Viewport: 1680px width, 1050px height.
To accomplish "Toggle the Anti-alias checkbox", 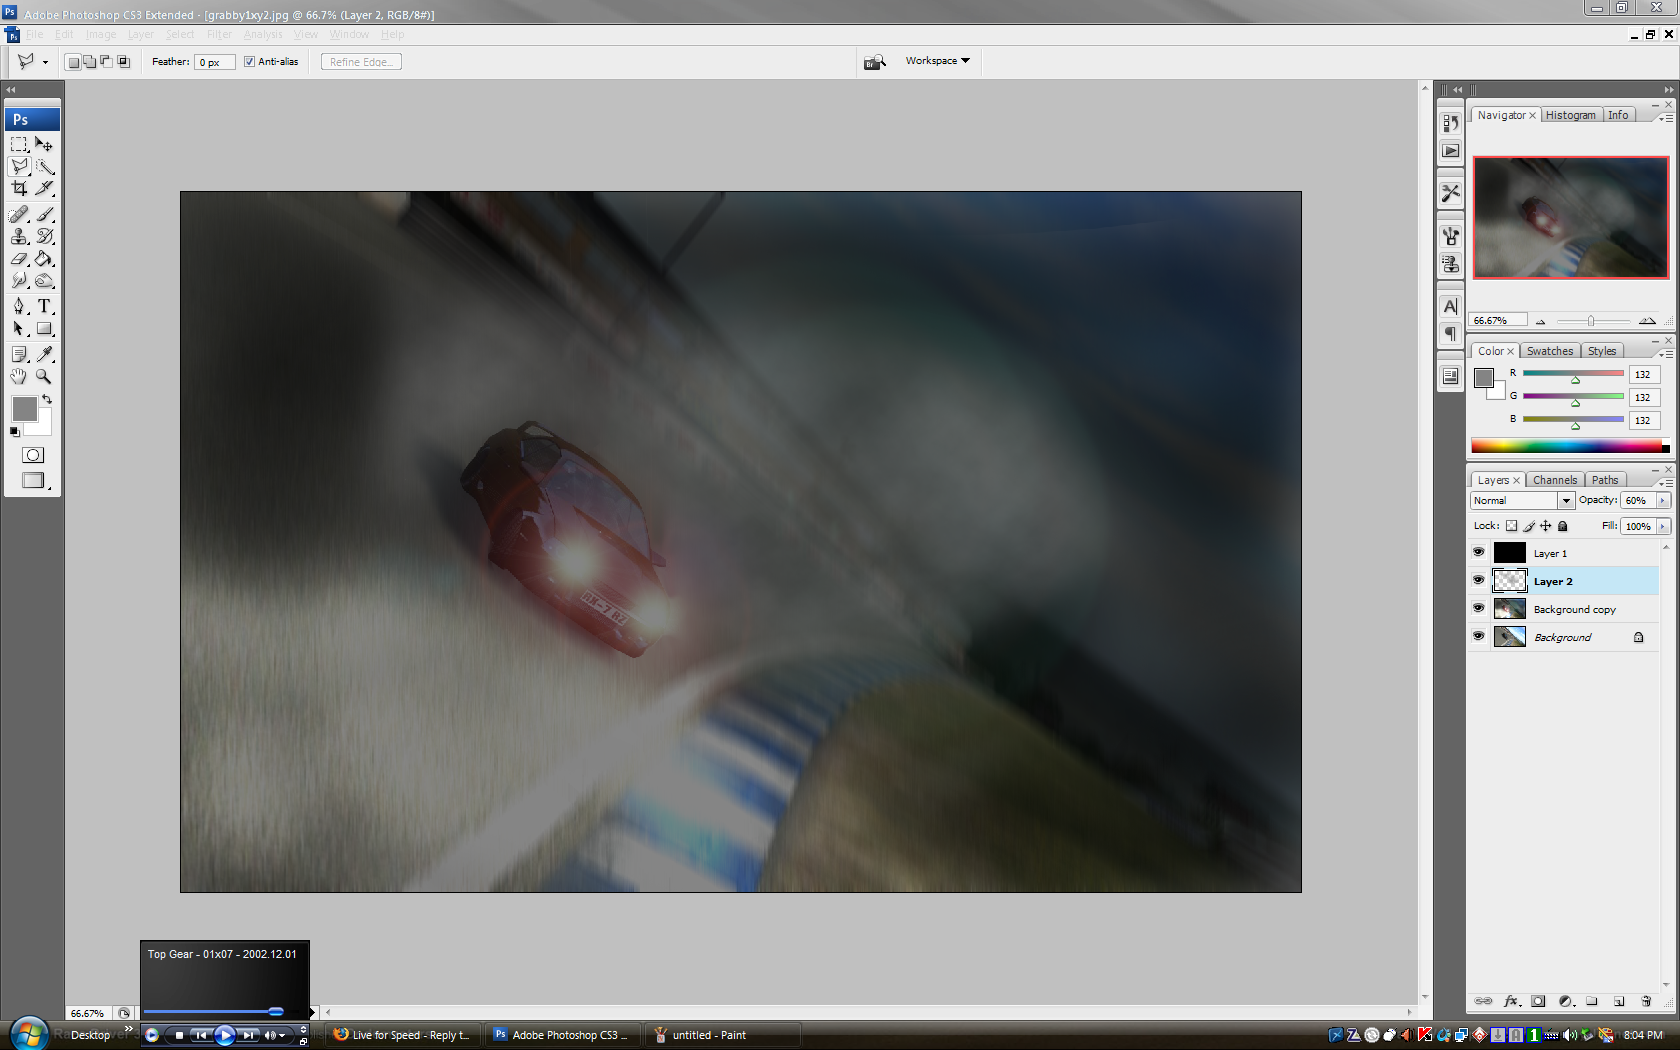I will point(249,62).
